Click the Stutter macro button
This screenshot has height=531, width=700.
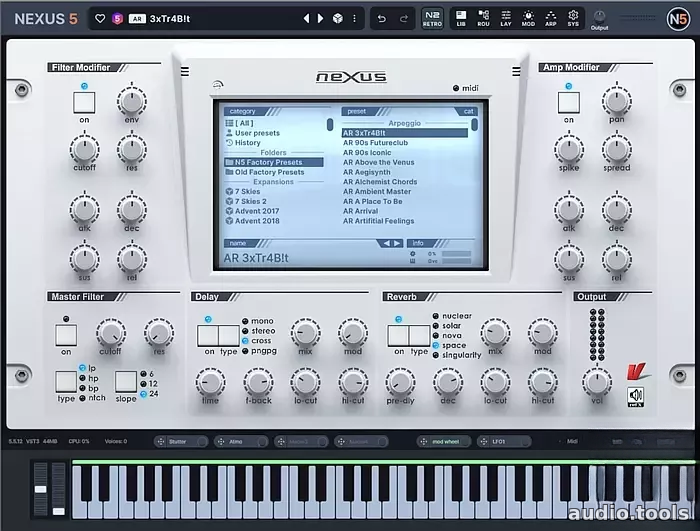click(181, 442)
